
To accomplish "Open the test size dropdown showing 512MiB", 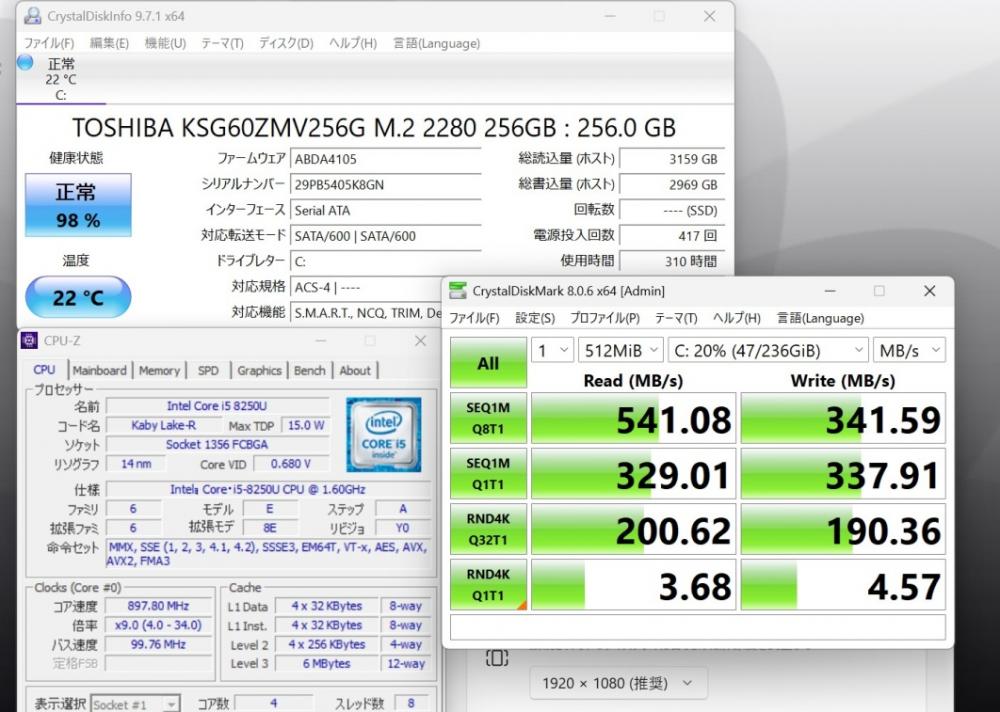I will (621, 350).
